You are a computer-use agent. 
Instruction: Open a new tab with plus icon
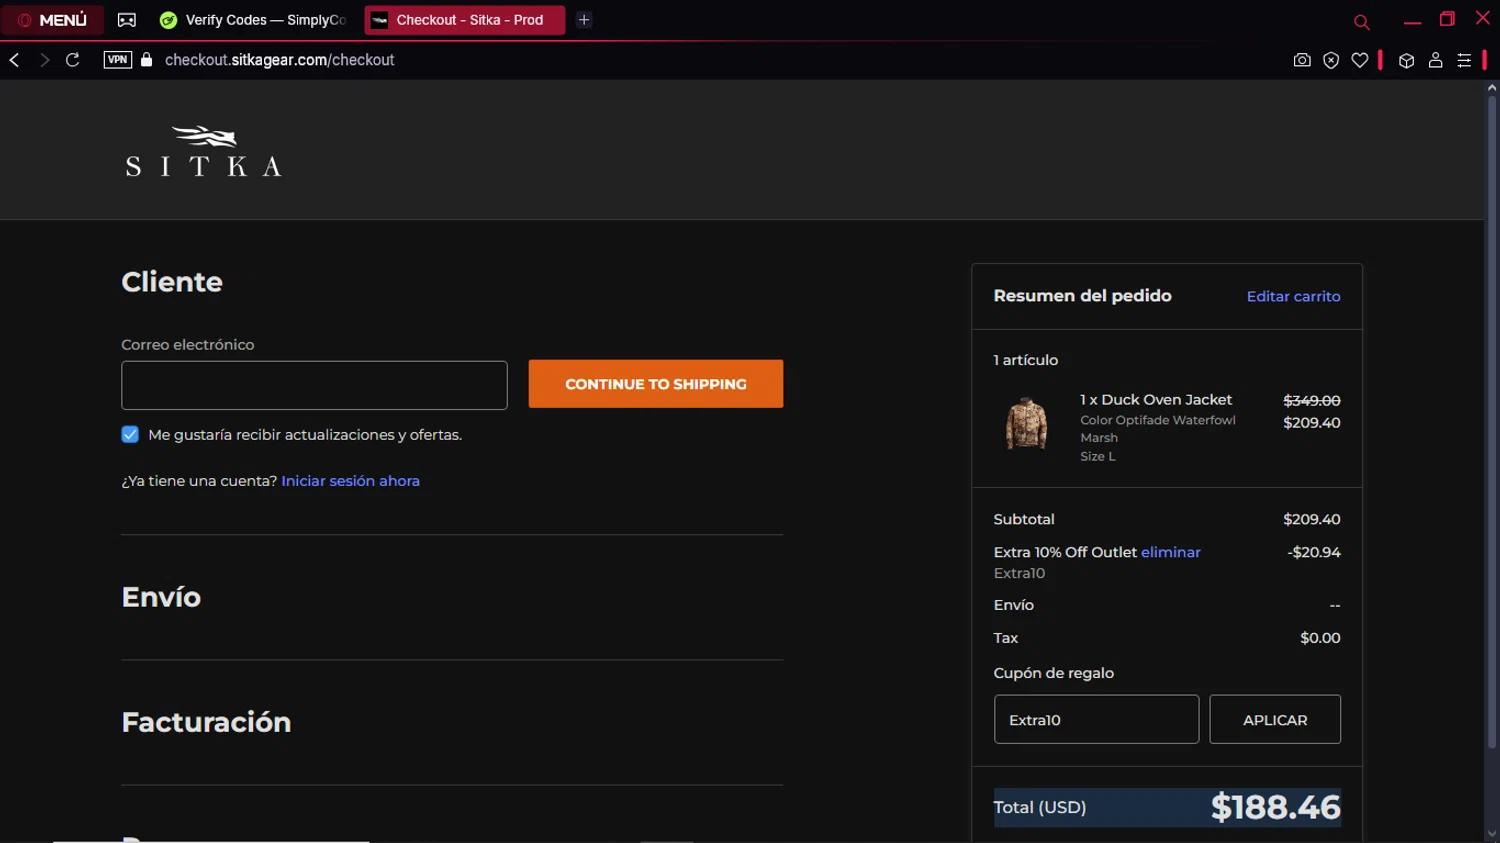tap(584, 20)
